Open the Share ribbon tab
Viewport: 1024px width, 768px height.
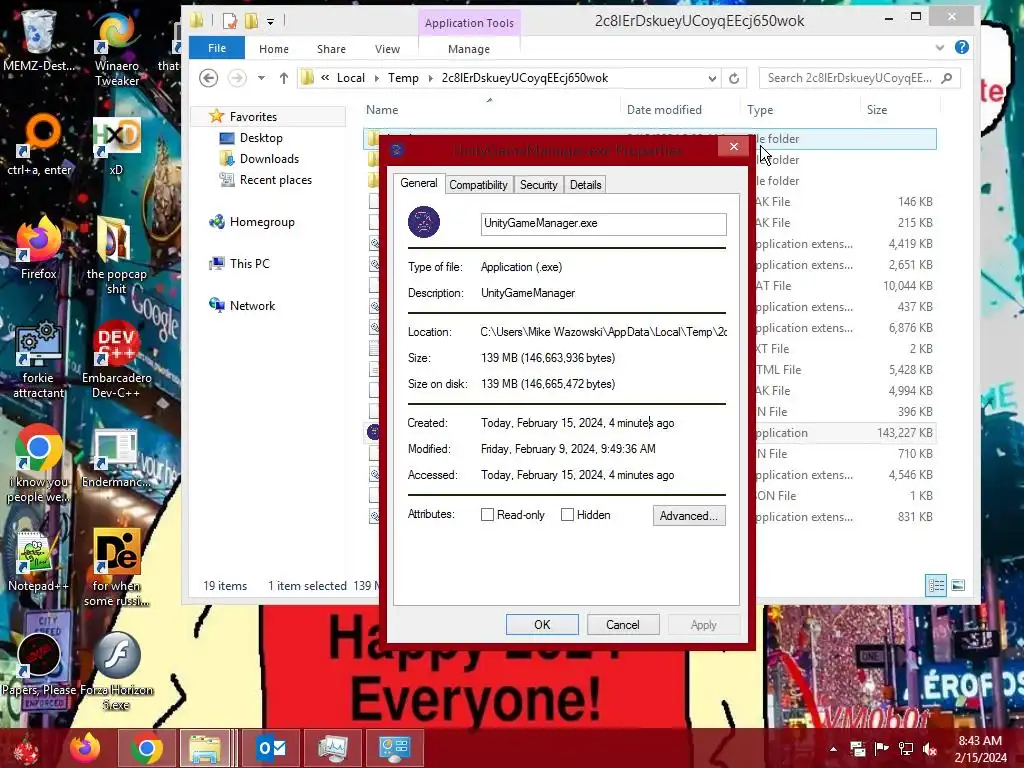coord(331,49)
